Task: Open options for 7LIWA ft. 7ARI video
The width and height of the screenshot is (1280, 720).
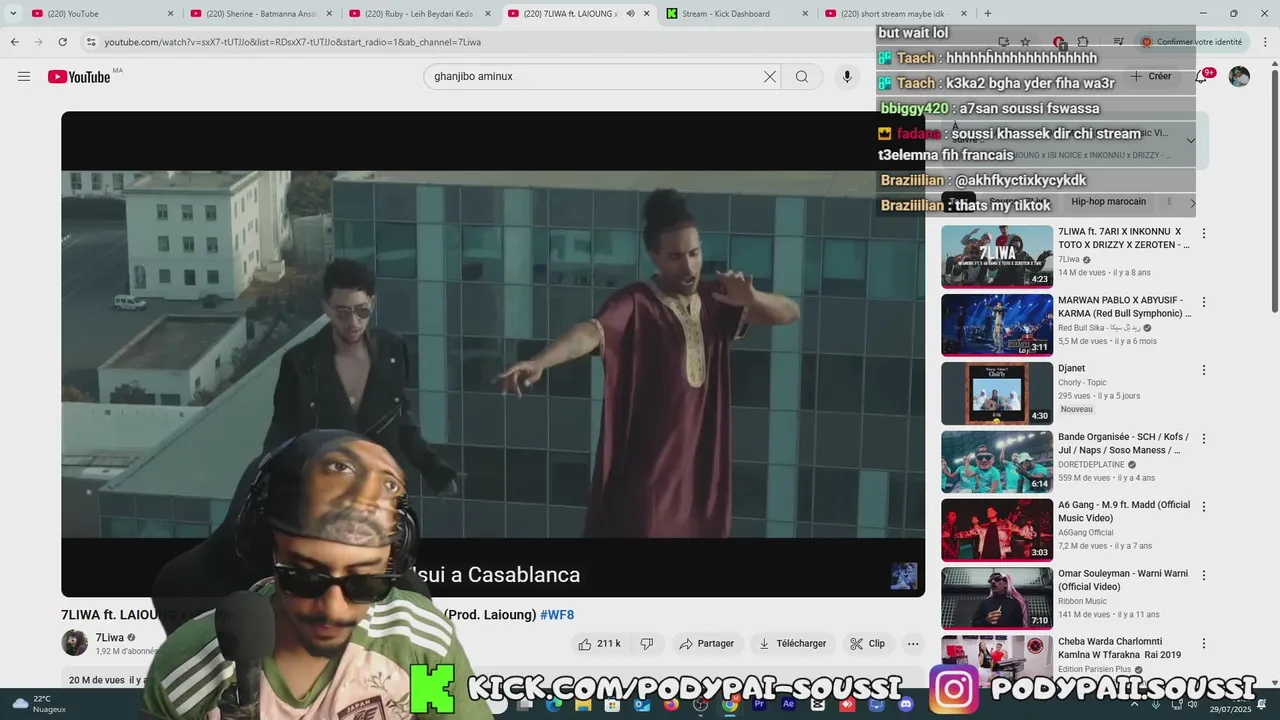Action: pos(1204,233)
